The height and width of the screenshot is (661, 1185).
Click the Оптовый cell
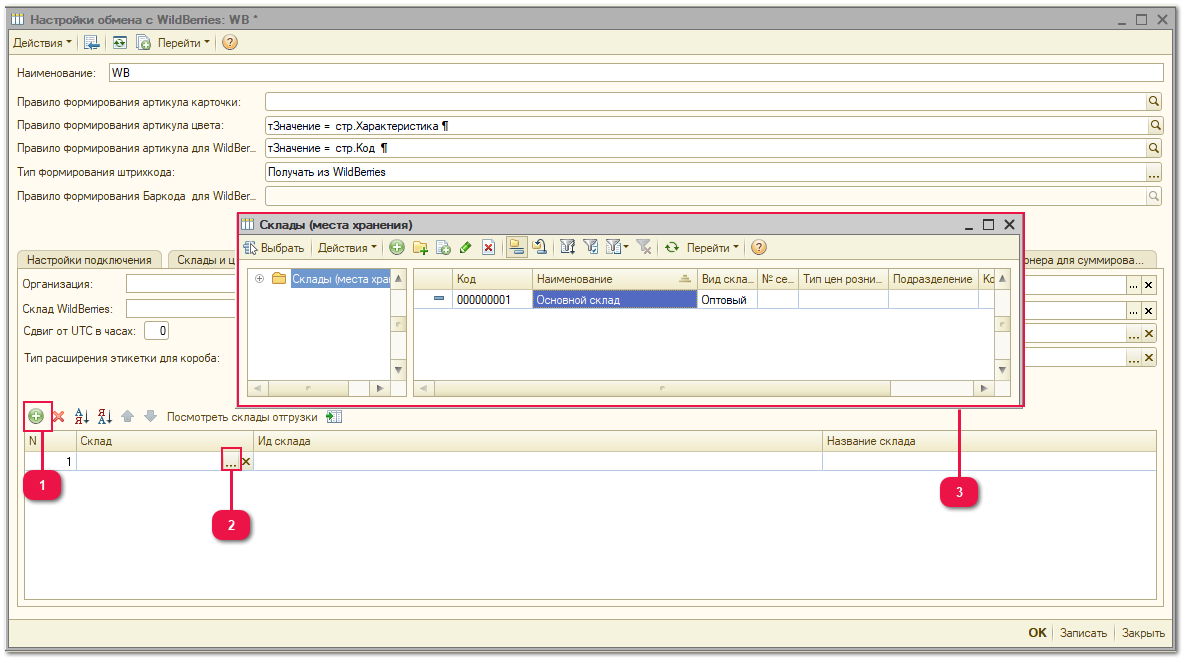point(726,300)
